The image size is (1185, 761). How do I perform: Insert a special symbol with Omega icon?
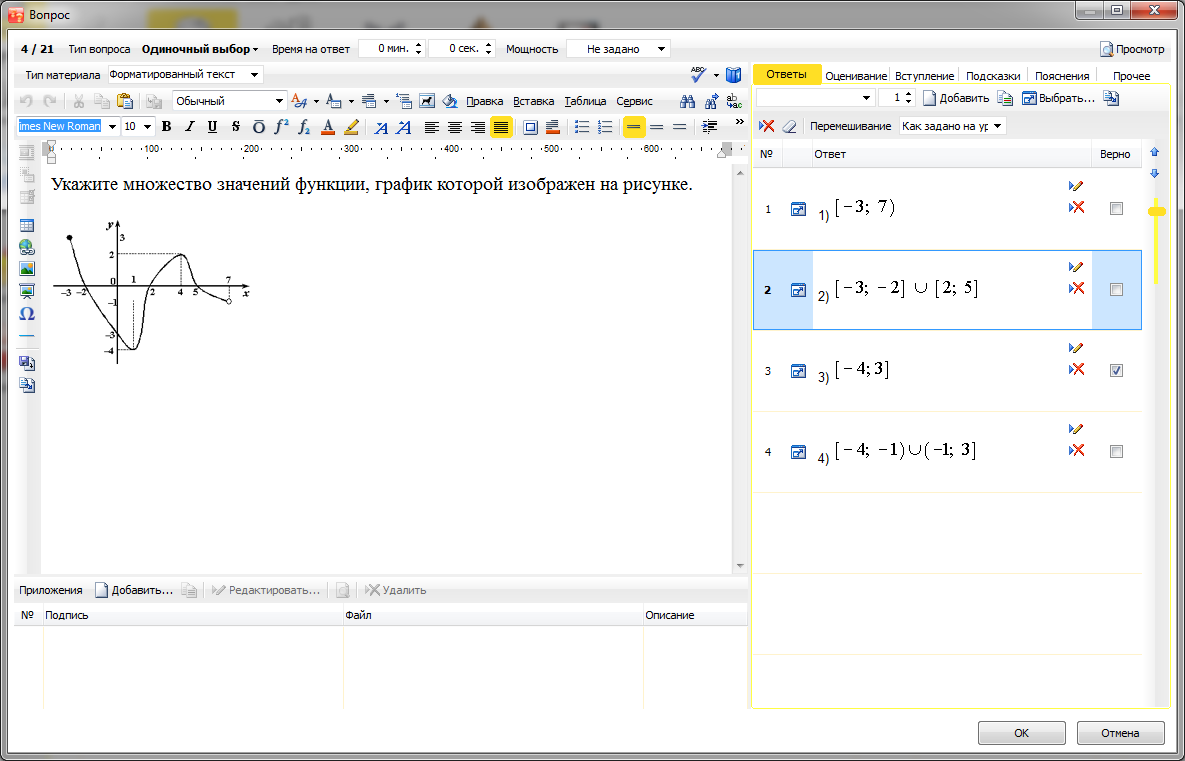coord(27,313)
